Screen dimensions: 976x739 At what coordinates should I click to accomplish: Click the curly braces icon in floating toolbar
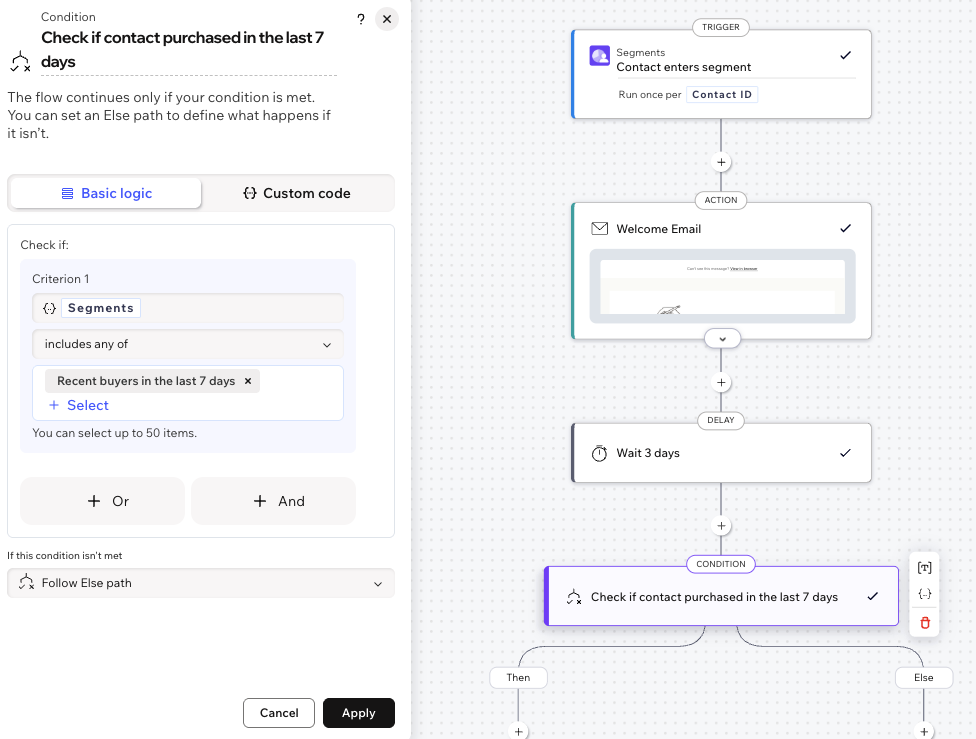[924, 595]
